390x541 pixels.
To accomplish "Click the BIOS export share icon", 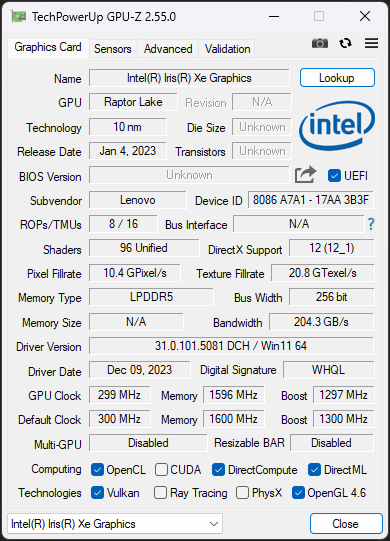I will pyautogui.click(x=305, y=175).
